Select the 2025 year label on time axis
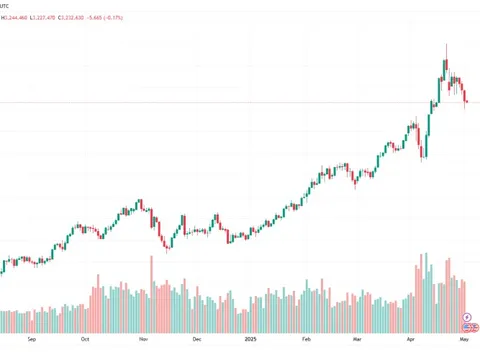The height and width of the screenshot is (360, 480). [251, 339]
